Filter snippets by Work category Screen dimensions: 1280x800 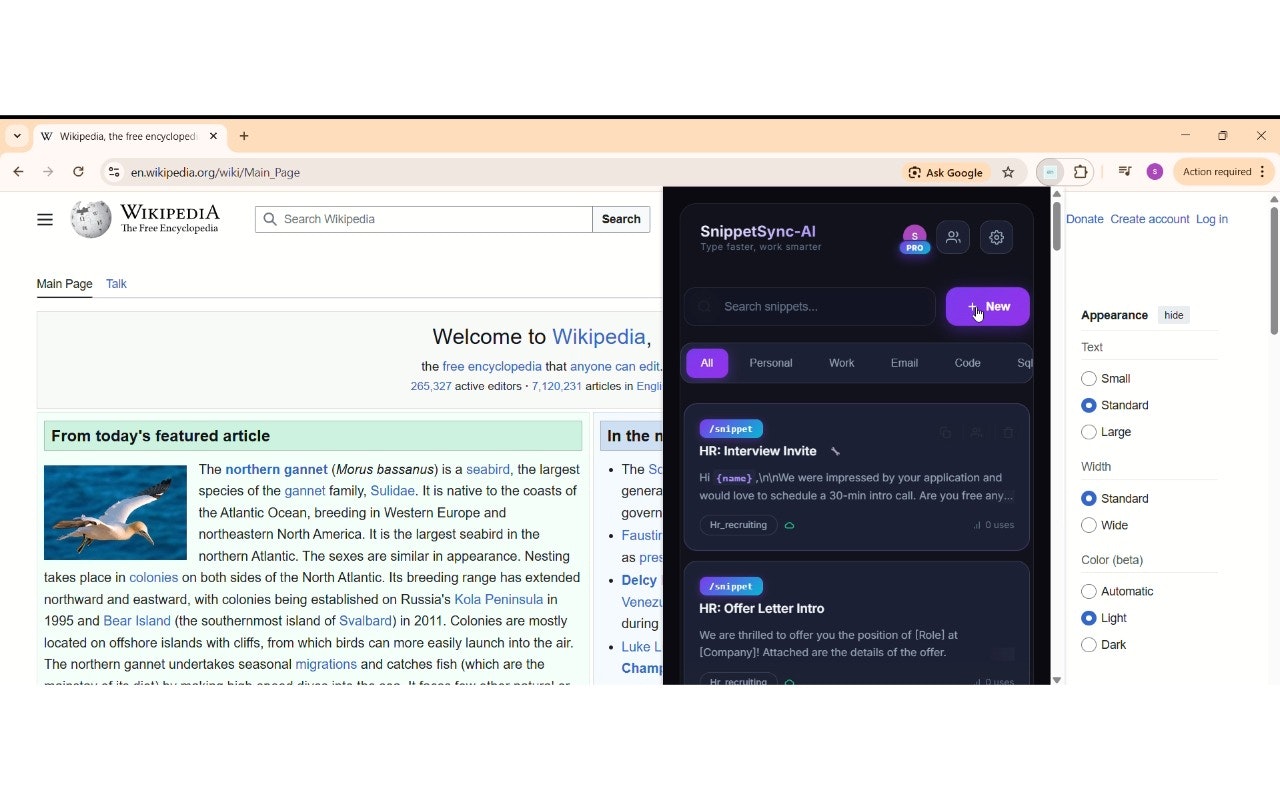coord(841,363)
